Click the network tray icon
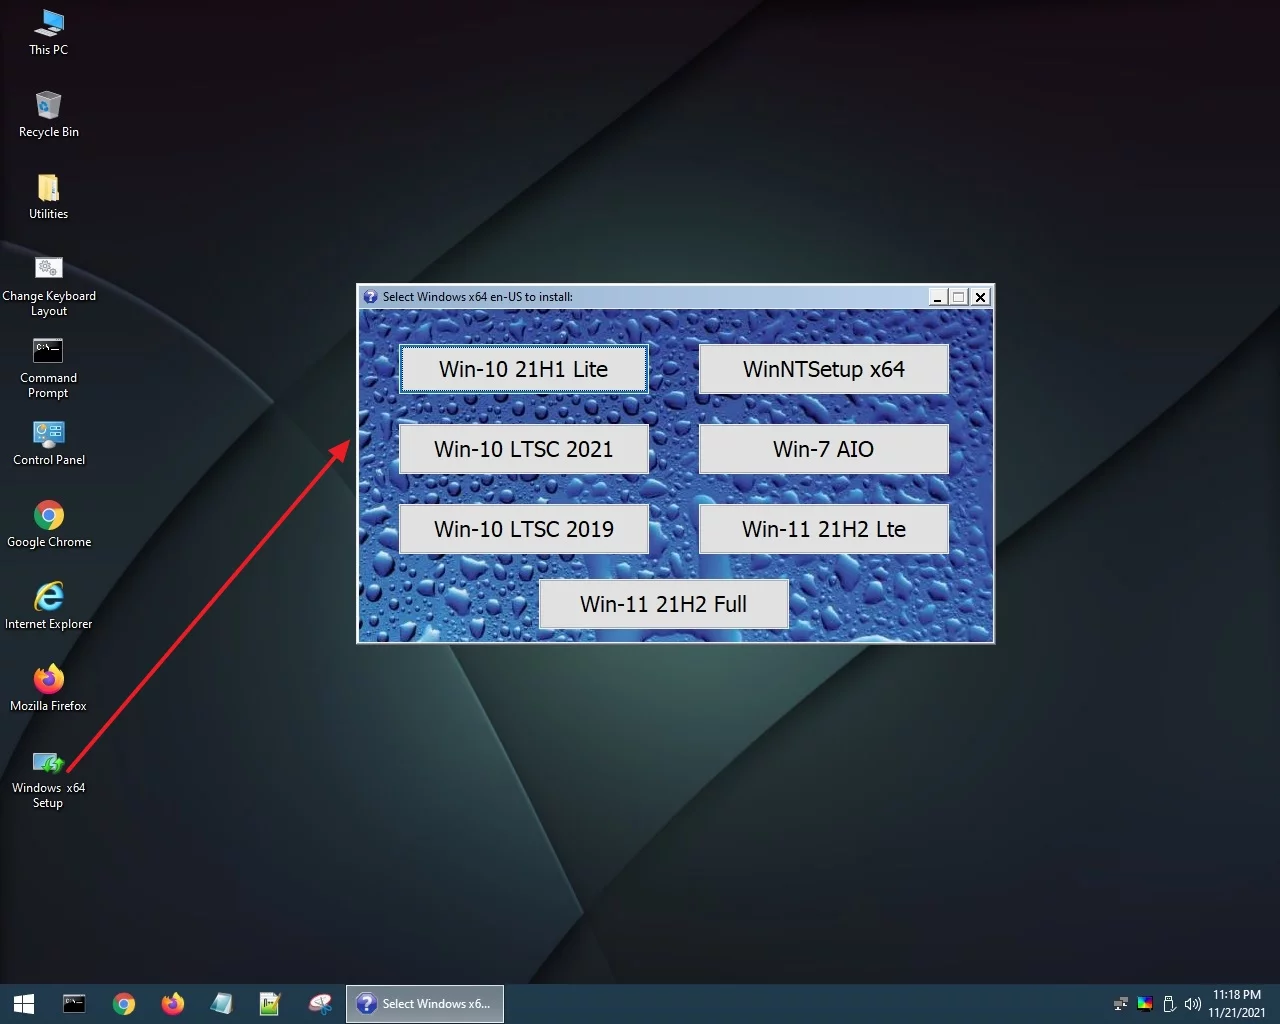The image size is (1280, 1024). tap(1121, 1004)
